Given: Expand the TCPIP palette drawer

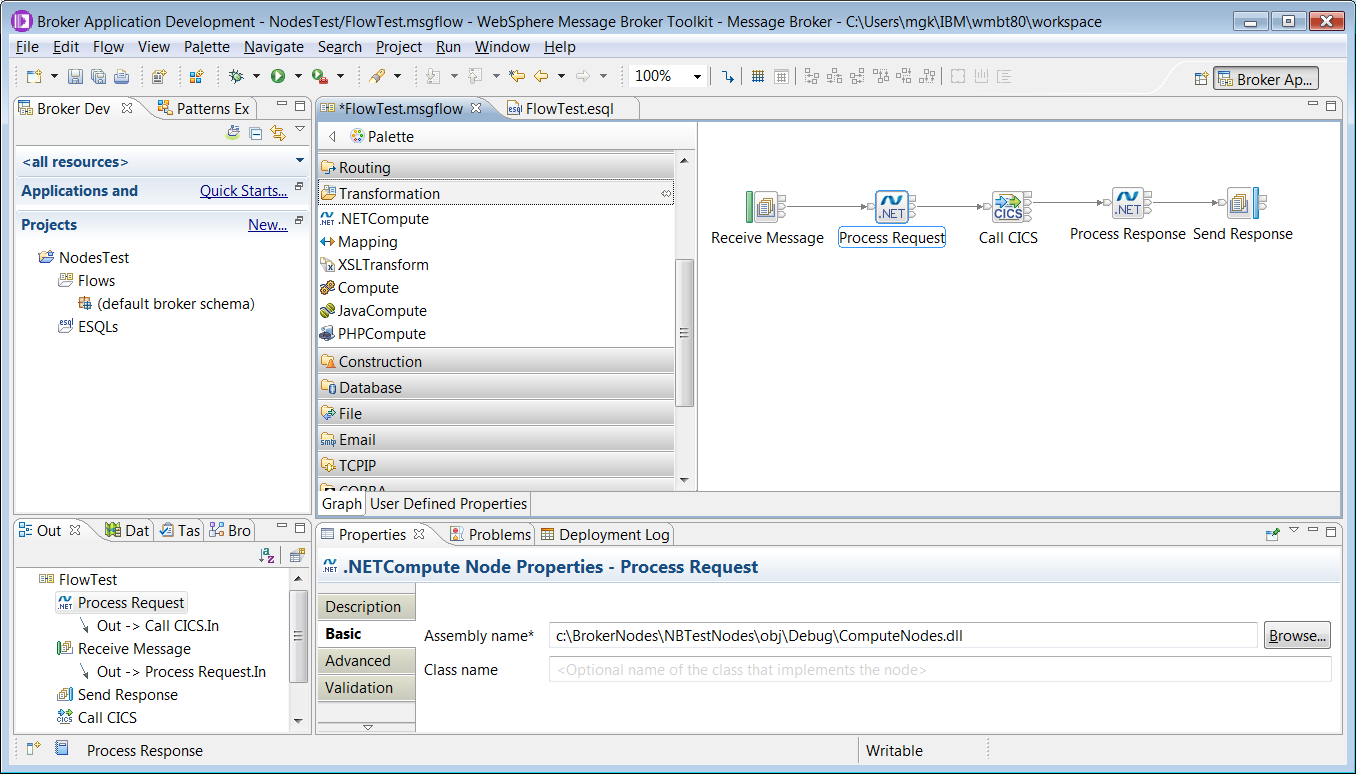Looking at the screenshot, I should click(496, 466).
